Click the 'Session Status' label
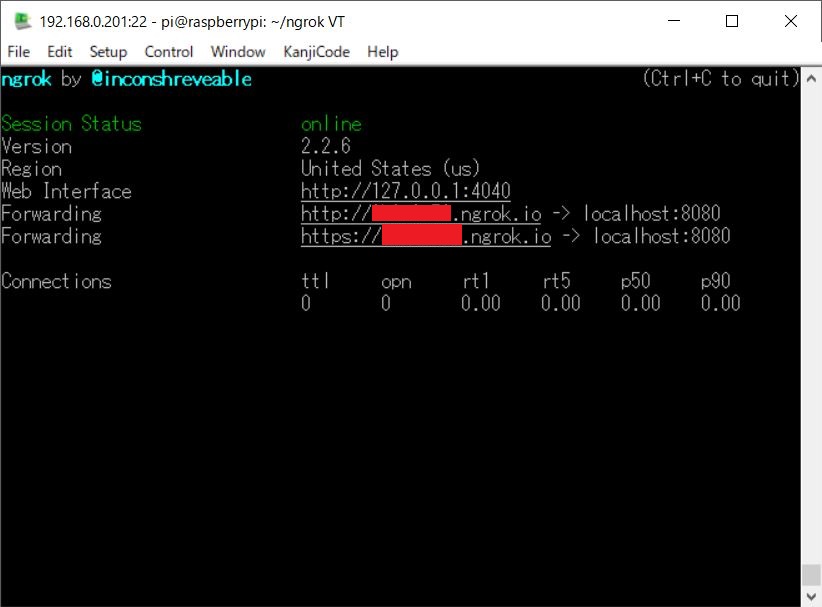Image resolution: width=822 pixels, height=607 pixels. tap(71, 124)
